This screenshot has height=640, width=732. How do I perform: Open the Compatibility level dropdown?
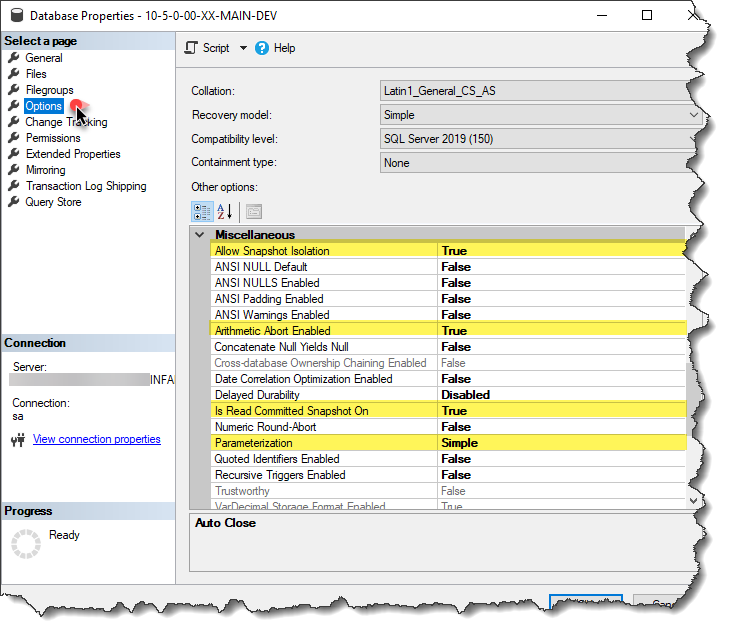tap(538, 139)
